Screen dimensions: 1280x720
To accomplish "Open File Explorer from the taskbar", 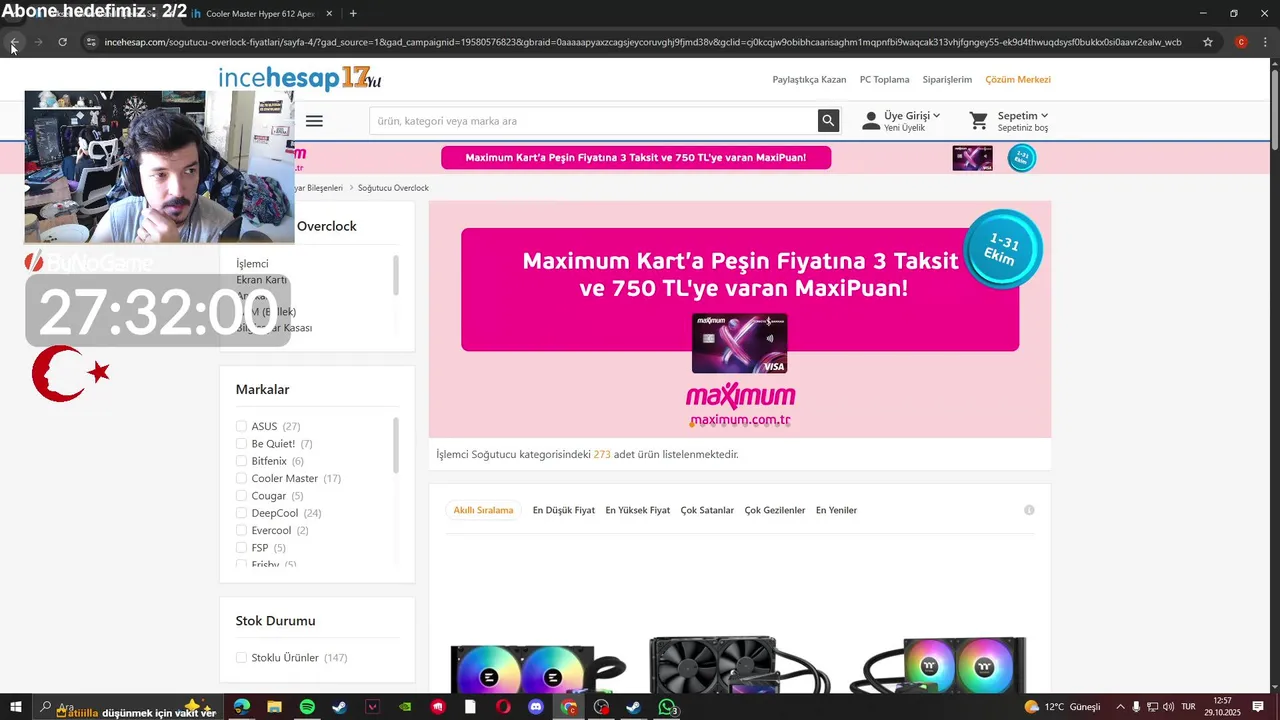I will point(274,707).
